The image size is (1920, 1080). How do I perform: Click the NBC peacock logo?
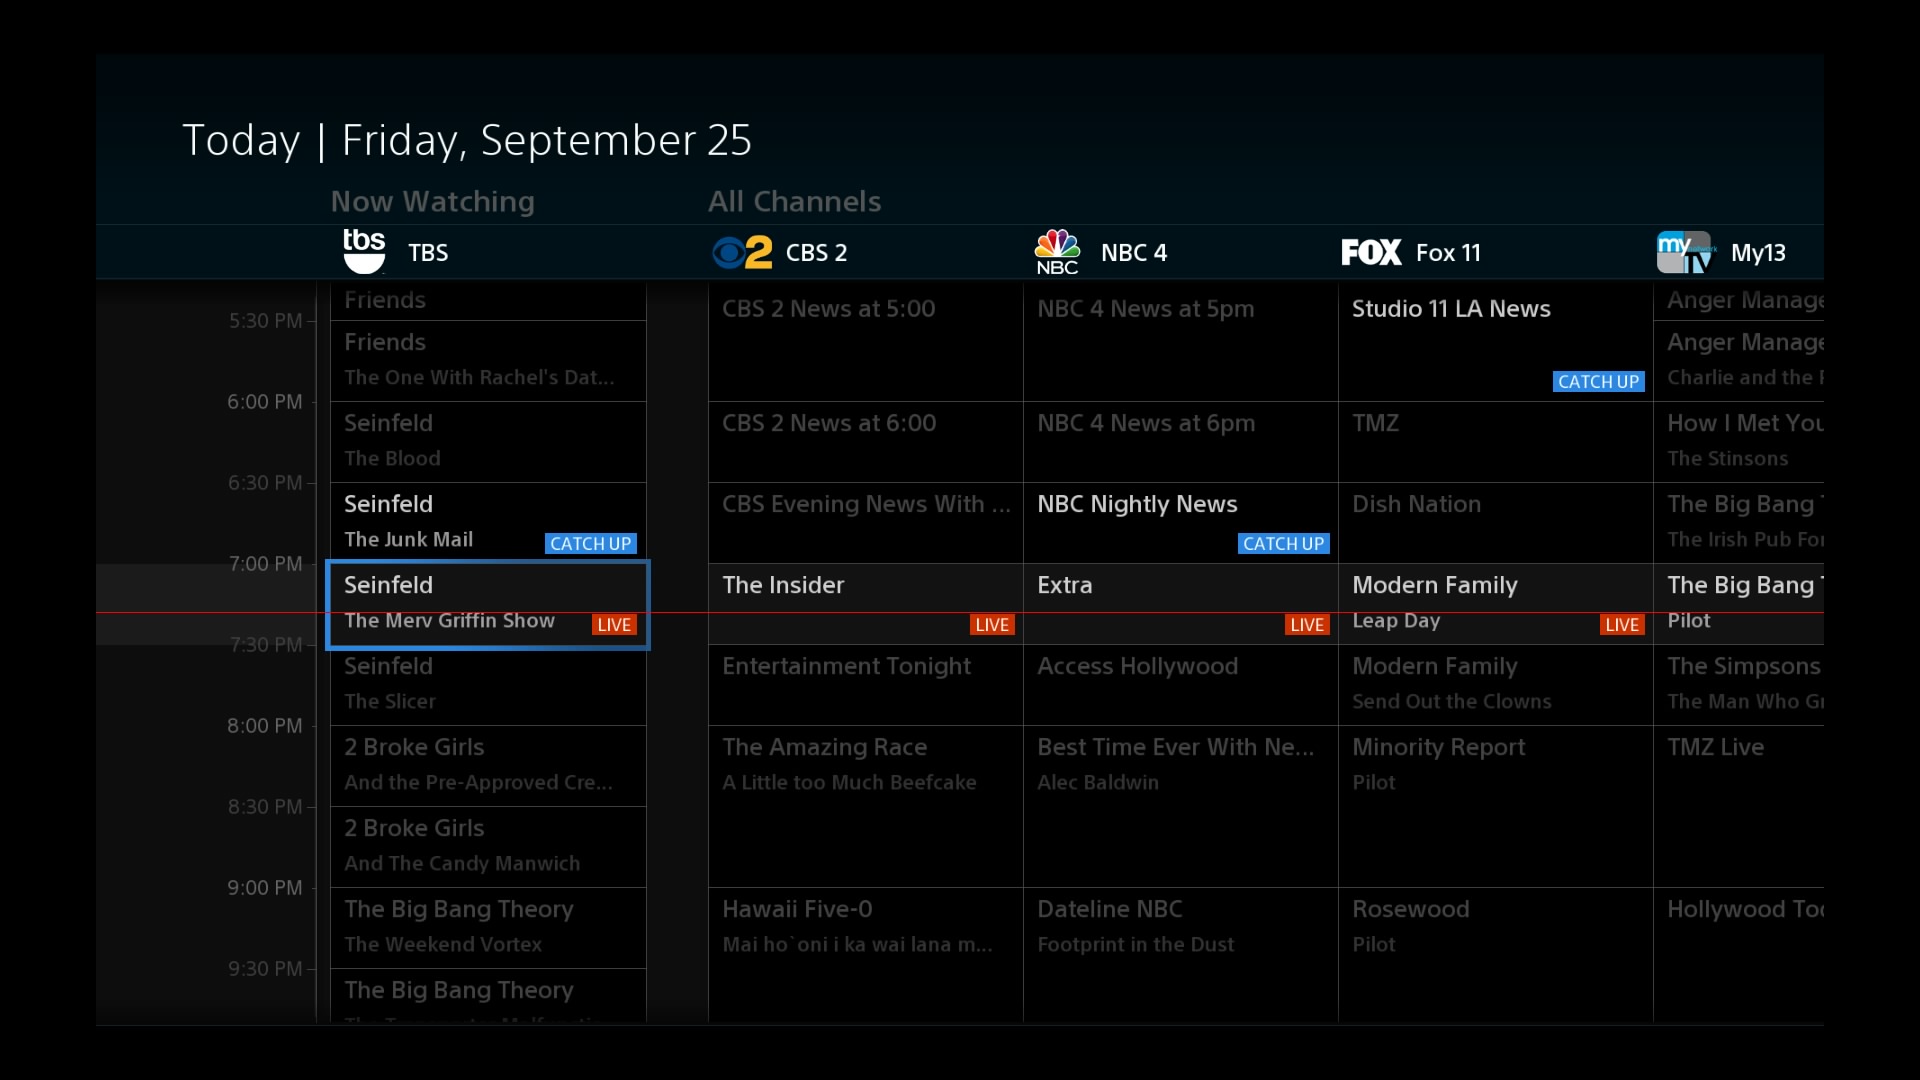pos(1057,252)
